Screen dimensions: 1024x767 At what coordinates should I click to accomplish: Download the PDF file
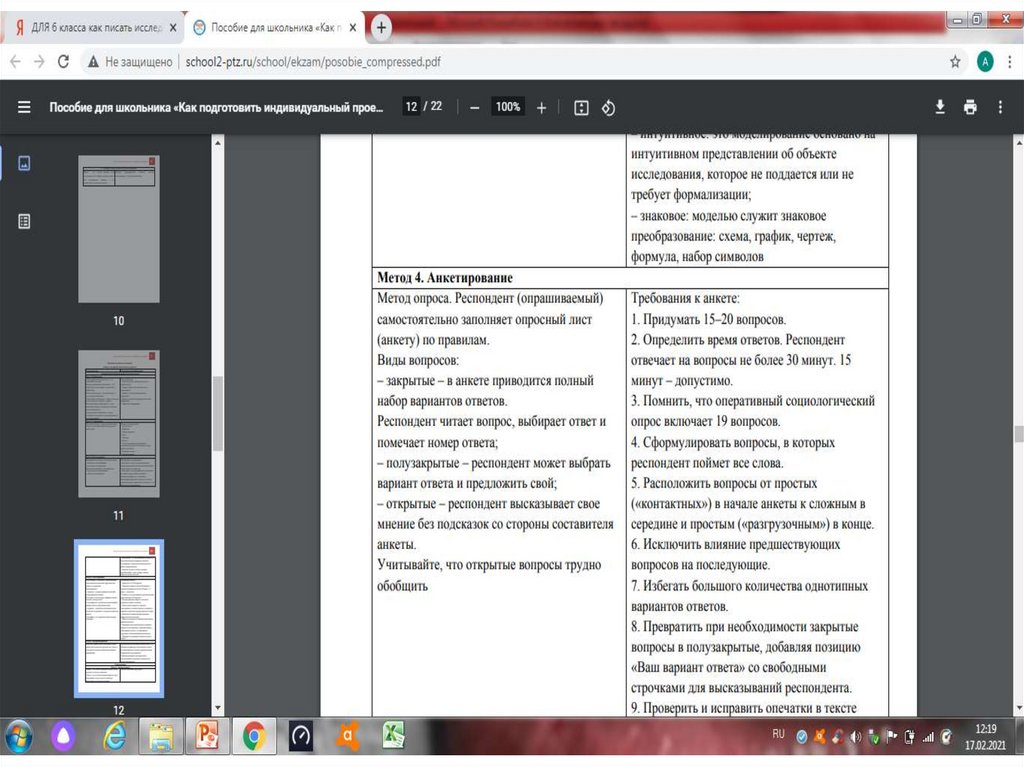tap(940, 107)
